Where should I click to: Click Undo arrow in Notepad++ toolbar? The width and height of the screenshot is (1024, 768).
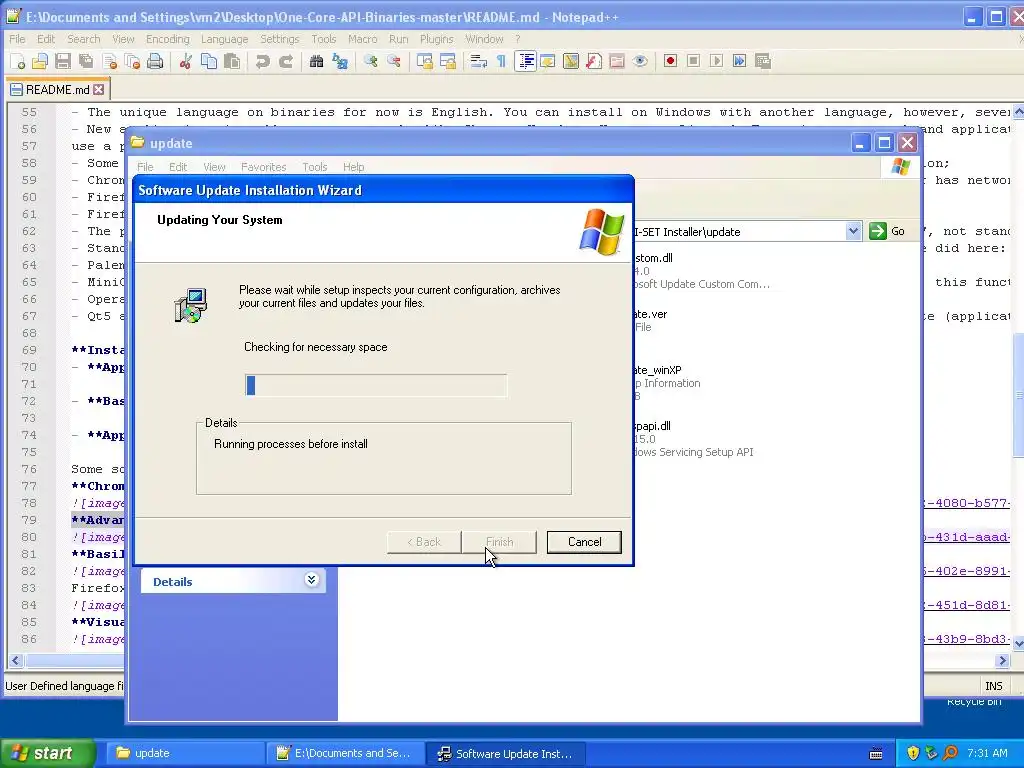click(263, 61)
